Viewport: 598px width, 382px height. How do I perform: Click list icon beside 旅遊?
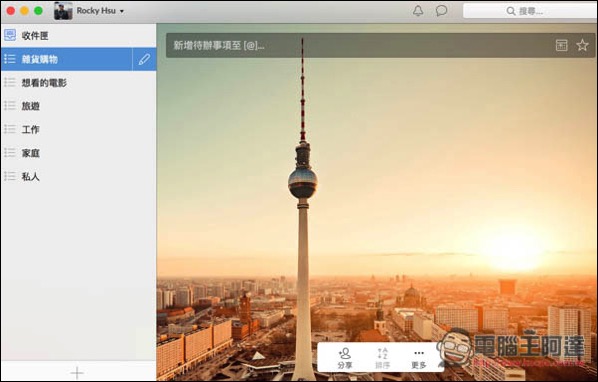coord(10,106)
